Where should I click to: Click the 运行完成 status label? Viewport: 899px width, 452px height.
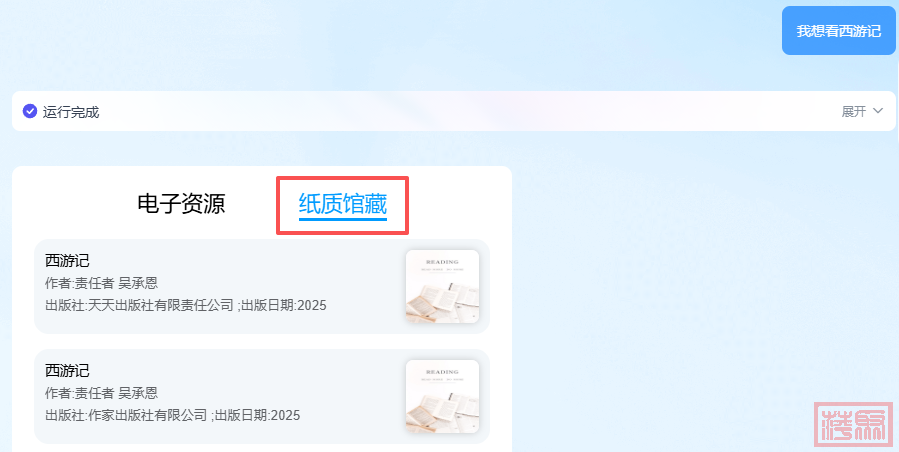click(71, 112)
